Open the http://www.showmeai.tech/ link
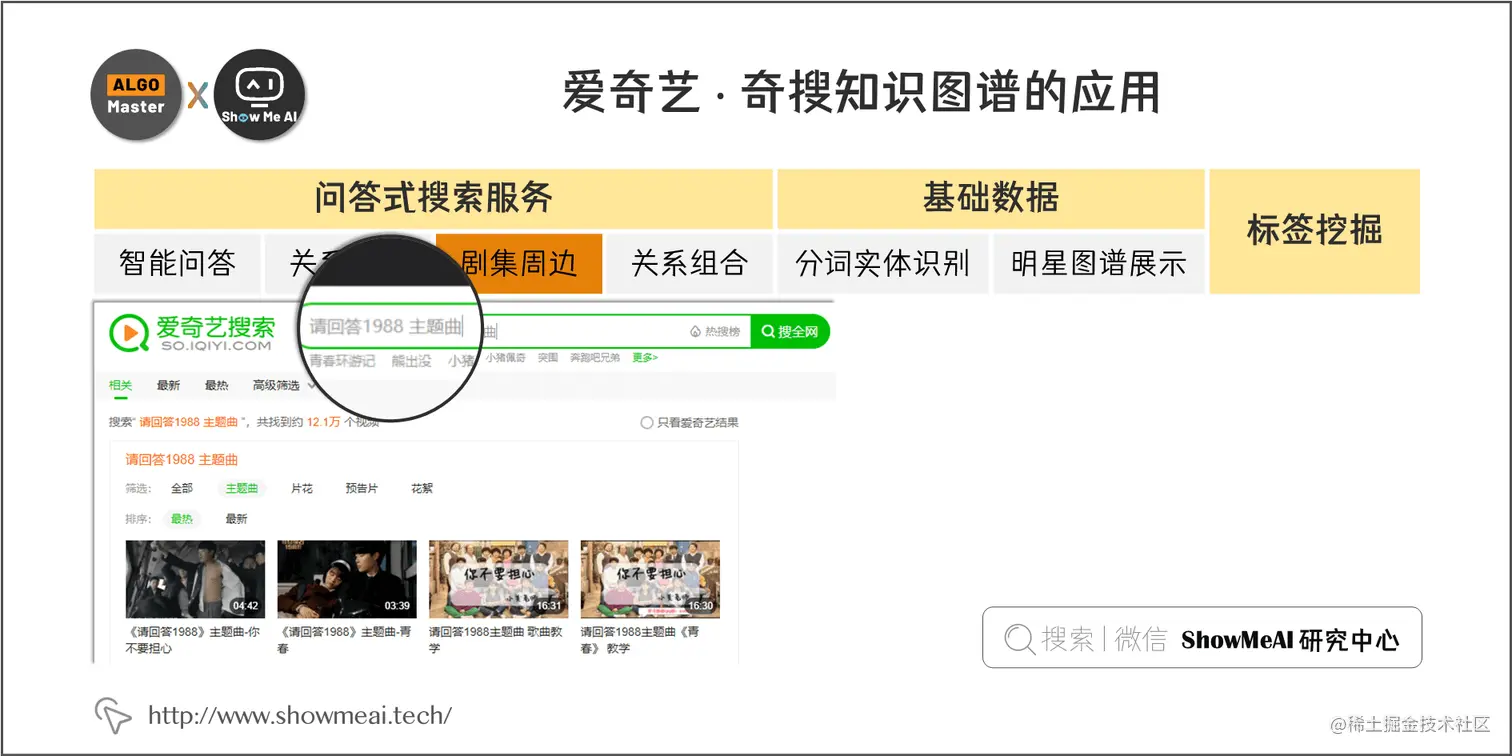 pyautogui.click(x=299, y=714)
